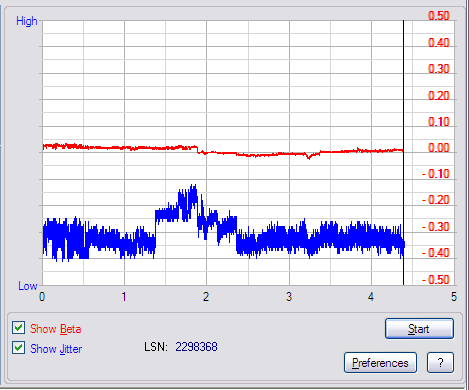
Task: Click the blue Show Jitter label text
Action: pyautogui.click(x=56, y=349)
